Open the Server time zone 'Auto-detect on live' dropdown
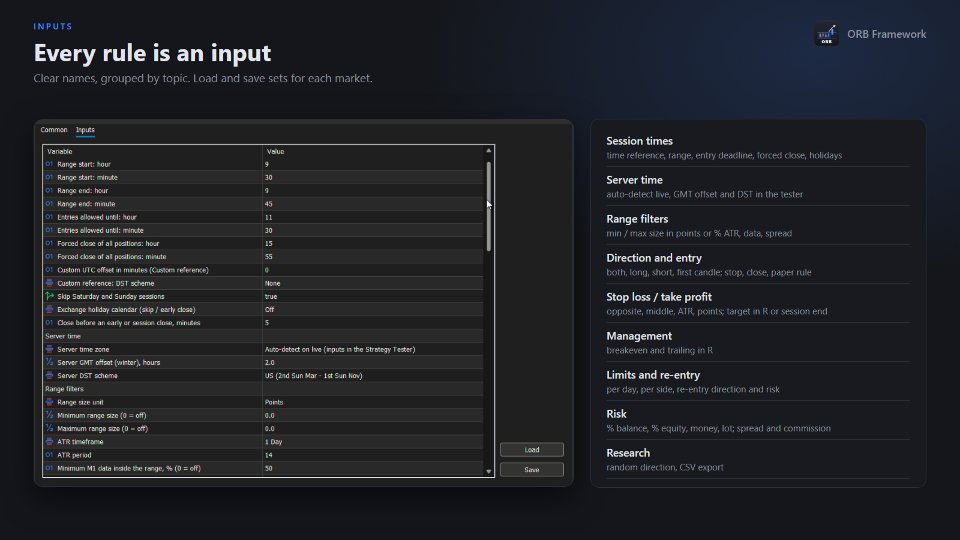Screen dimensions: 960x540 (x=373, y=350)
